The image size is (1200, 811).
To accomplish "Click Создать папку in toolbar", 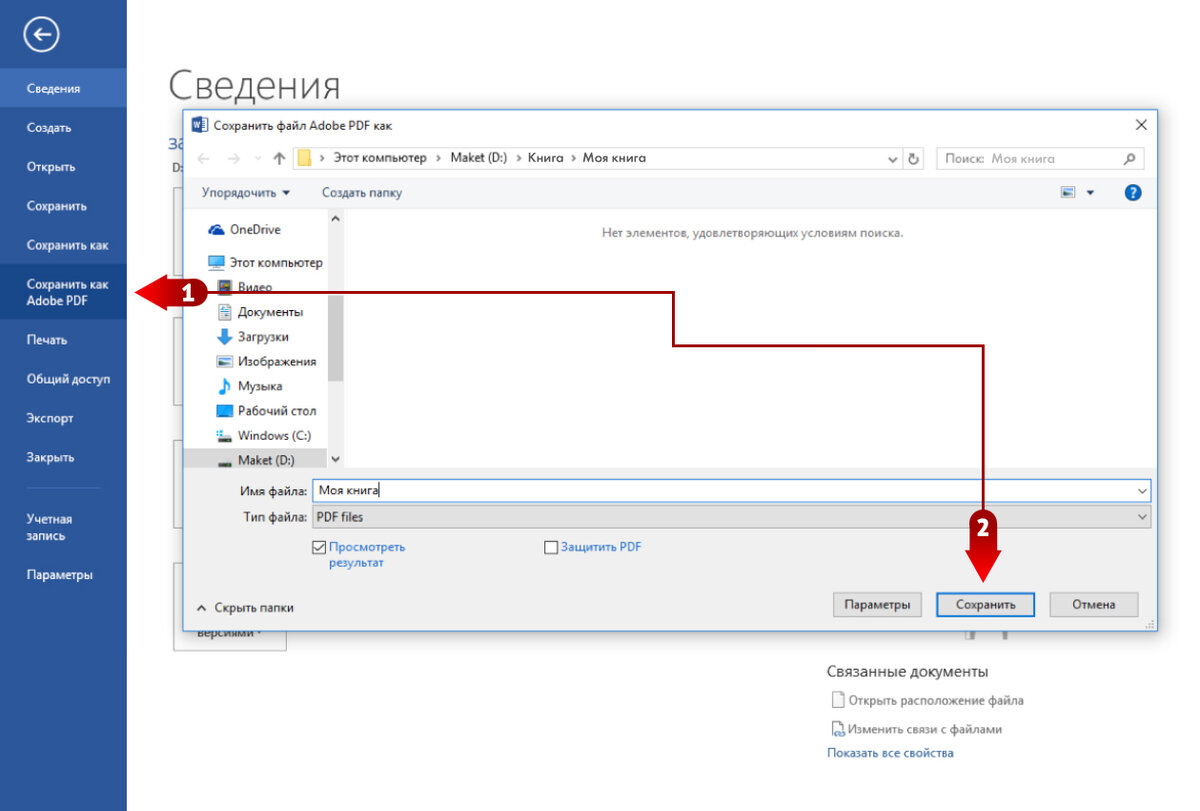I will pos(362,192).
